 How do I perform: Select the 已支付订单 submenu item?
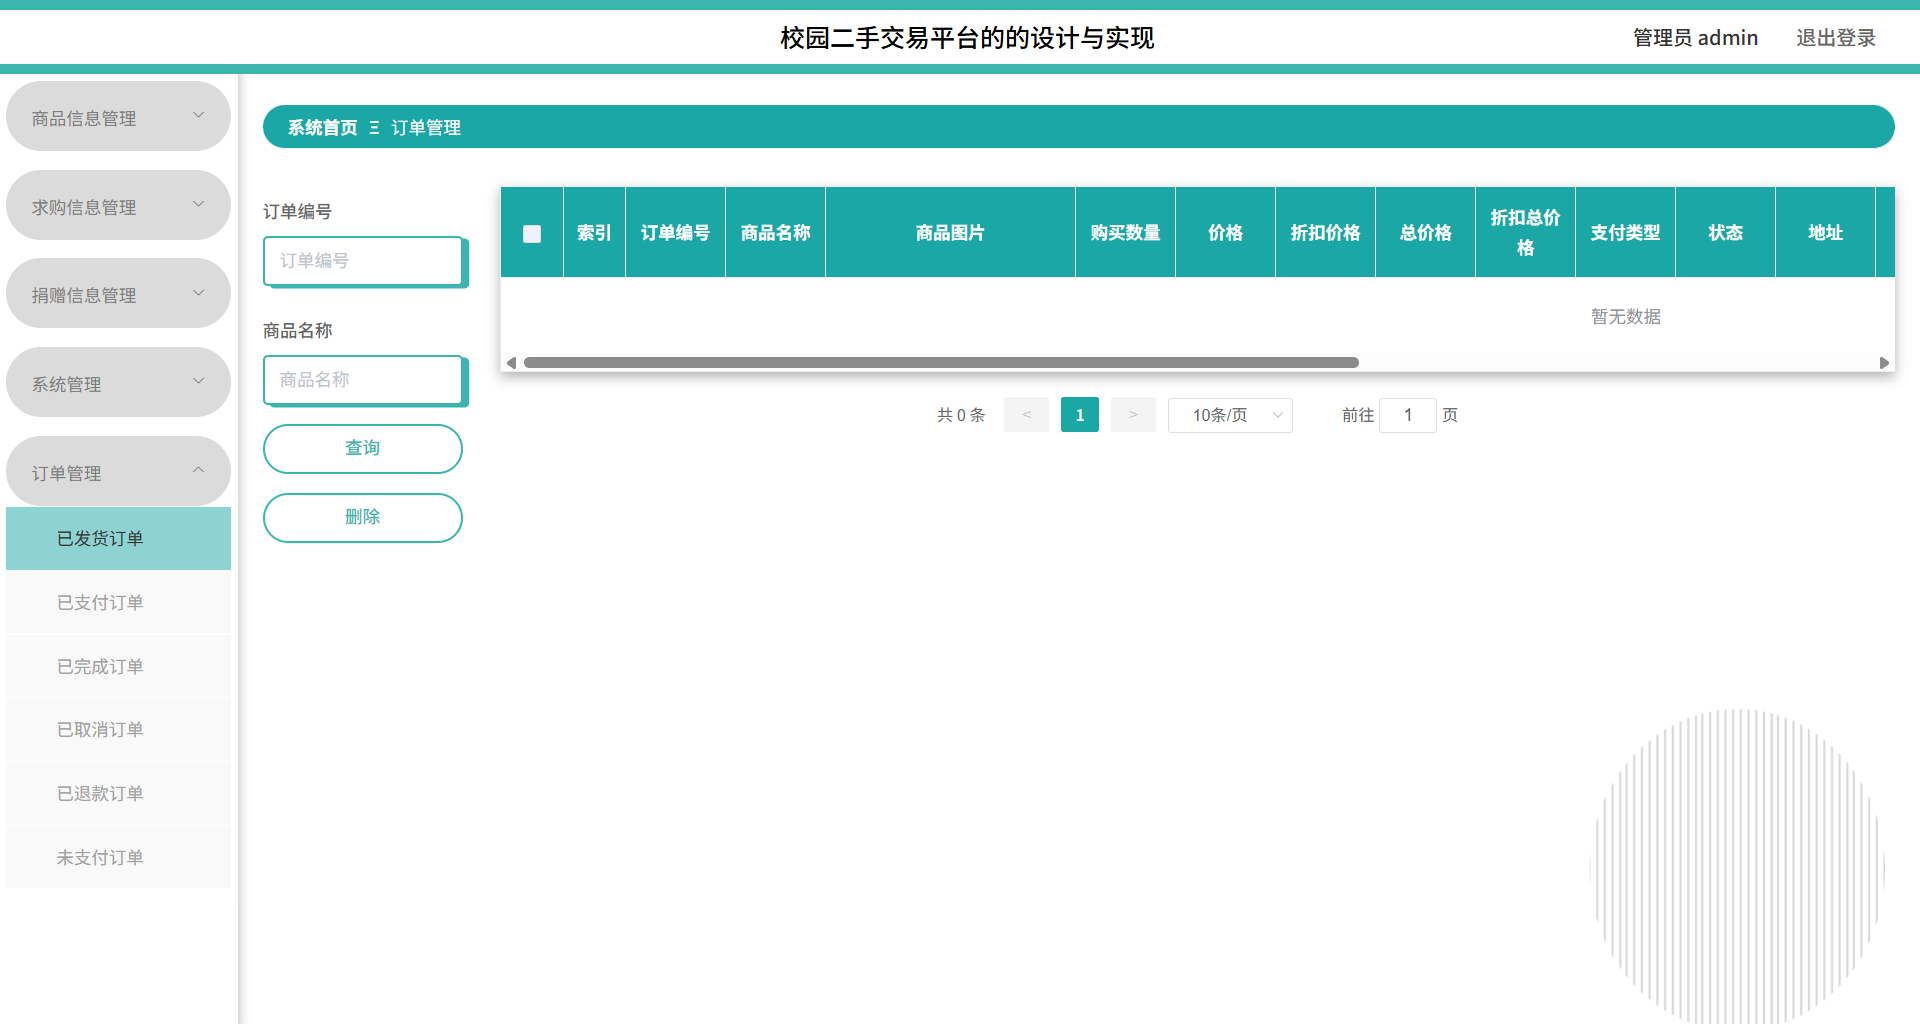[118, 601]
